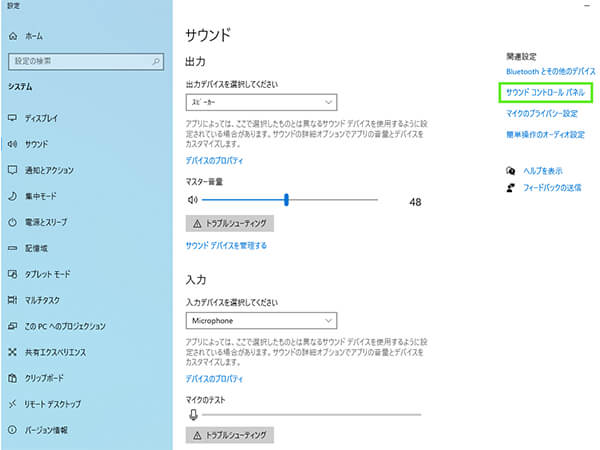Mute using master volume speaker icon
This screenshot has width=600, height=450.
click(x=193, y=200)
